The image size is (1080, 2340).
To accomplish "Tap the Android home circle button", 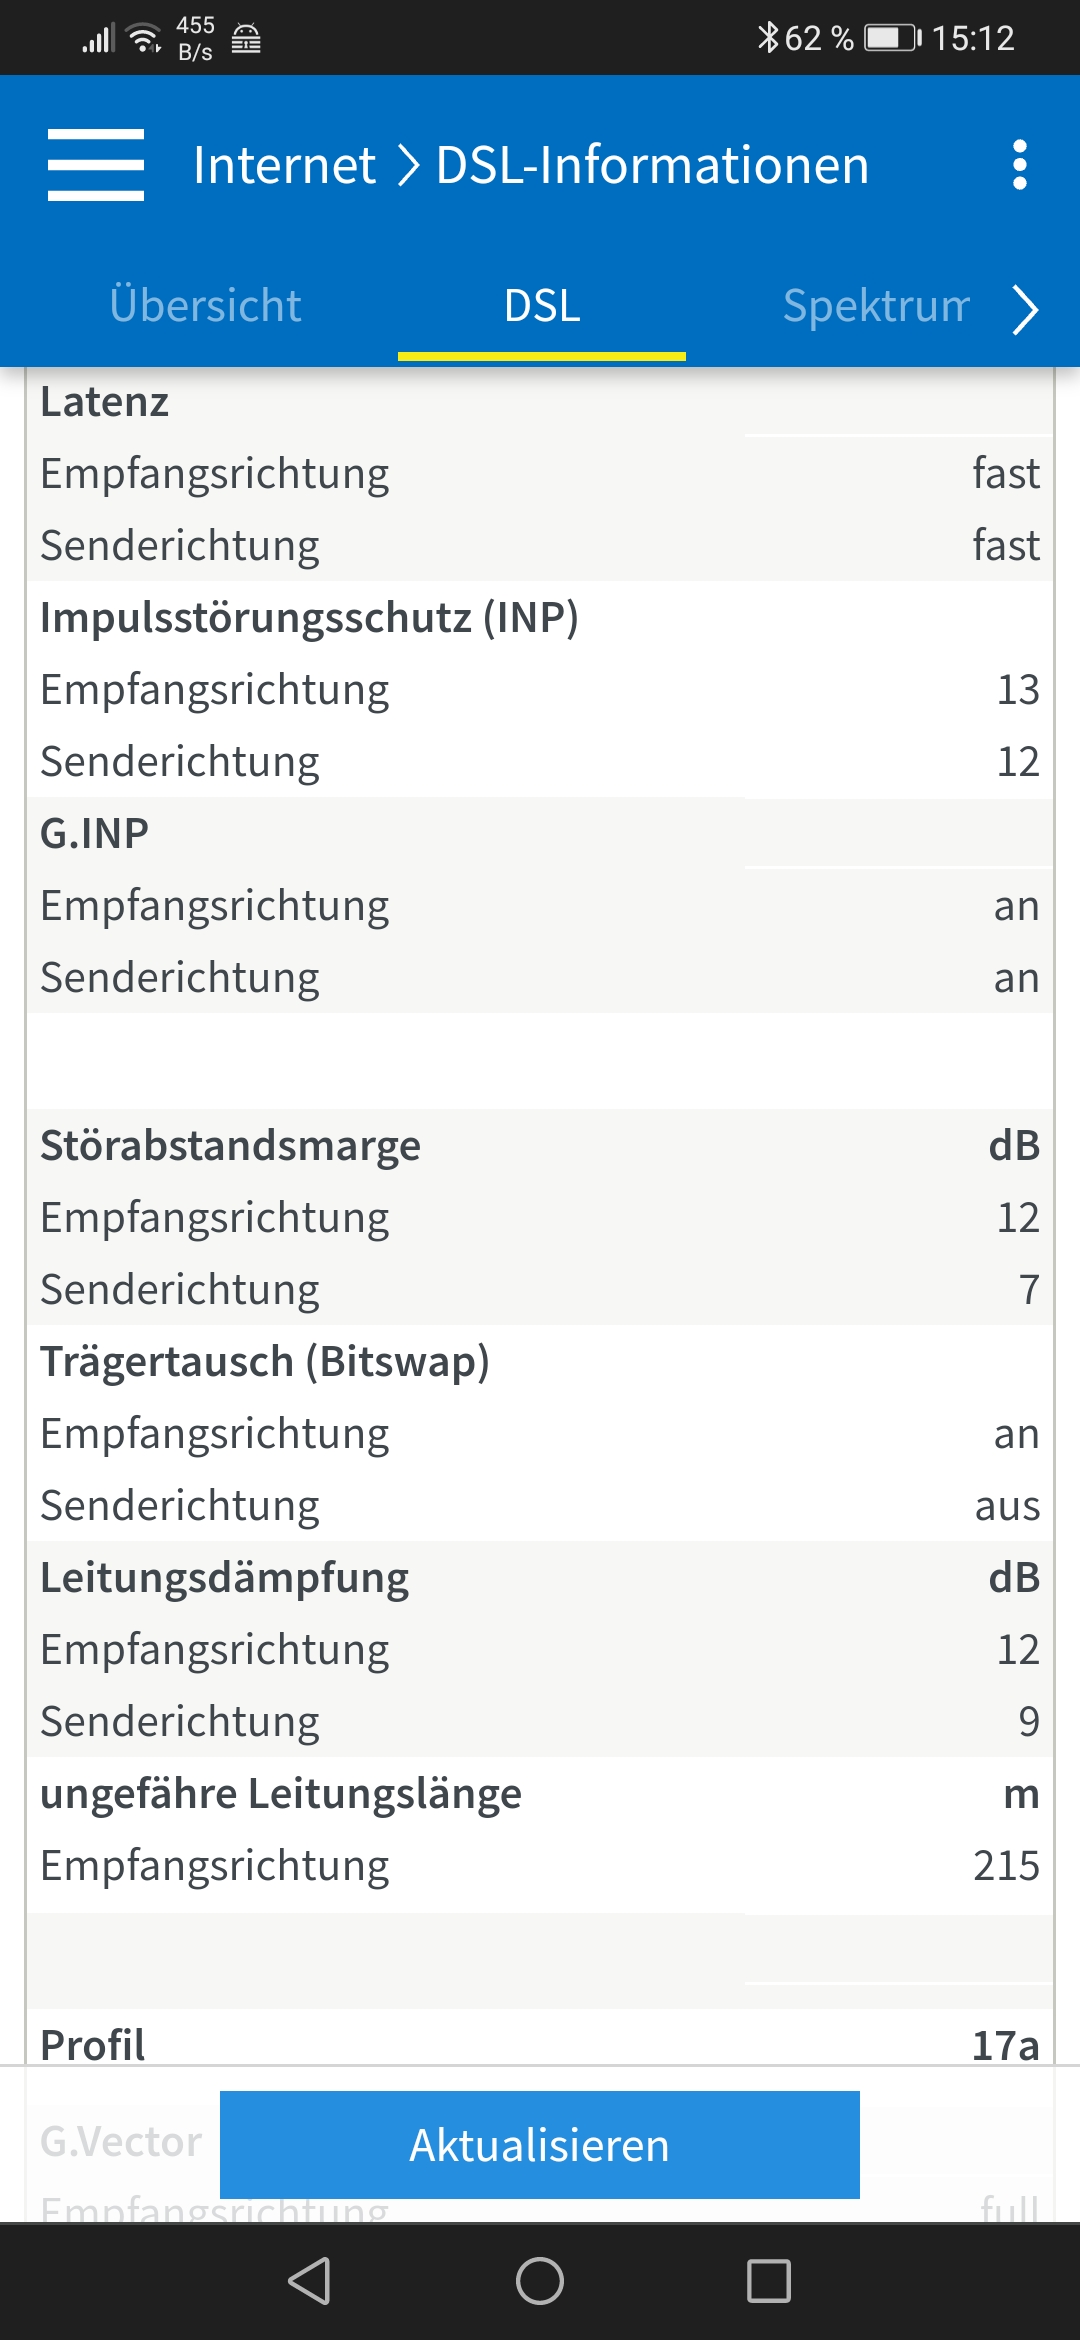I will 540,2281.
